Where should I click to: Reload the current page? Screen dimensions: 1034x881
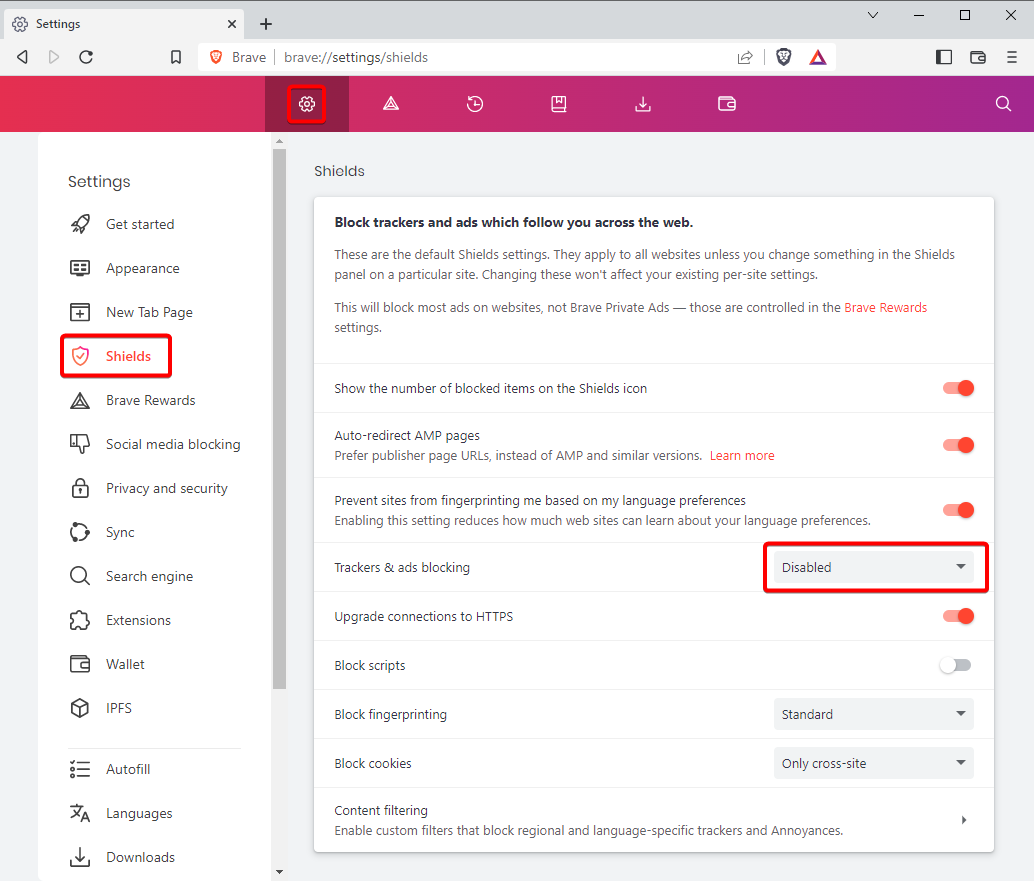click(86, 57)
